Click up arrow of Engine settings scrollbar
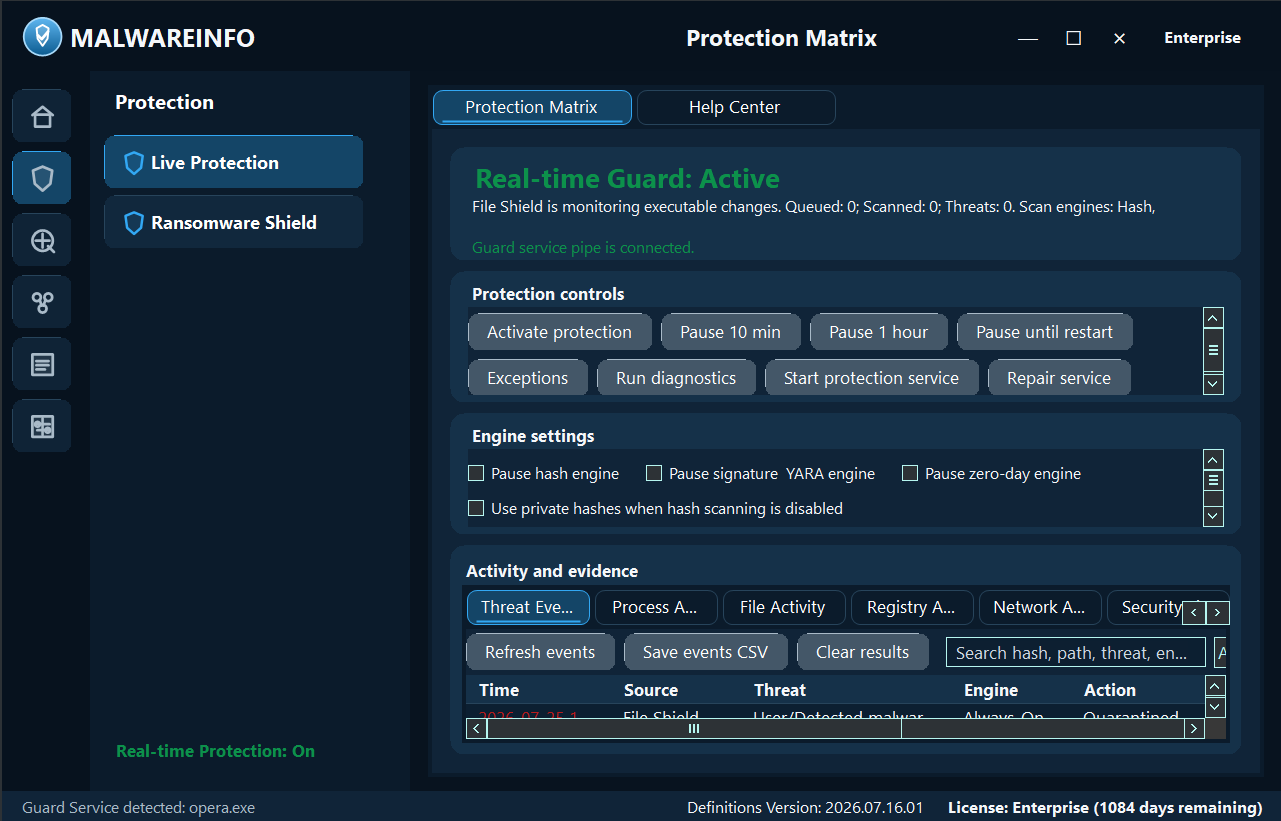Image resolution: width=1281 pixels, height=821 pixels. pos(1213,459)
